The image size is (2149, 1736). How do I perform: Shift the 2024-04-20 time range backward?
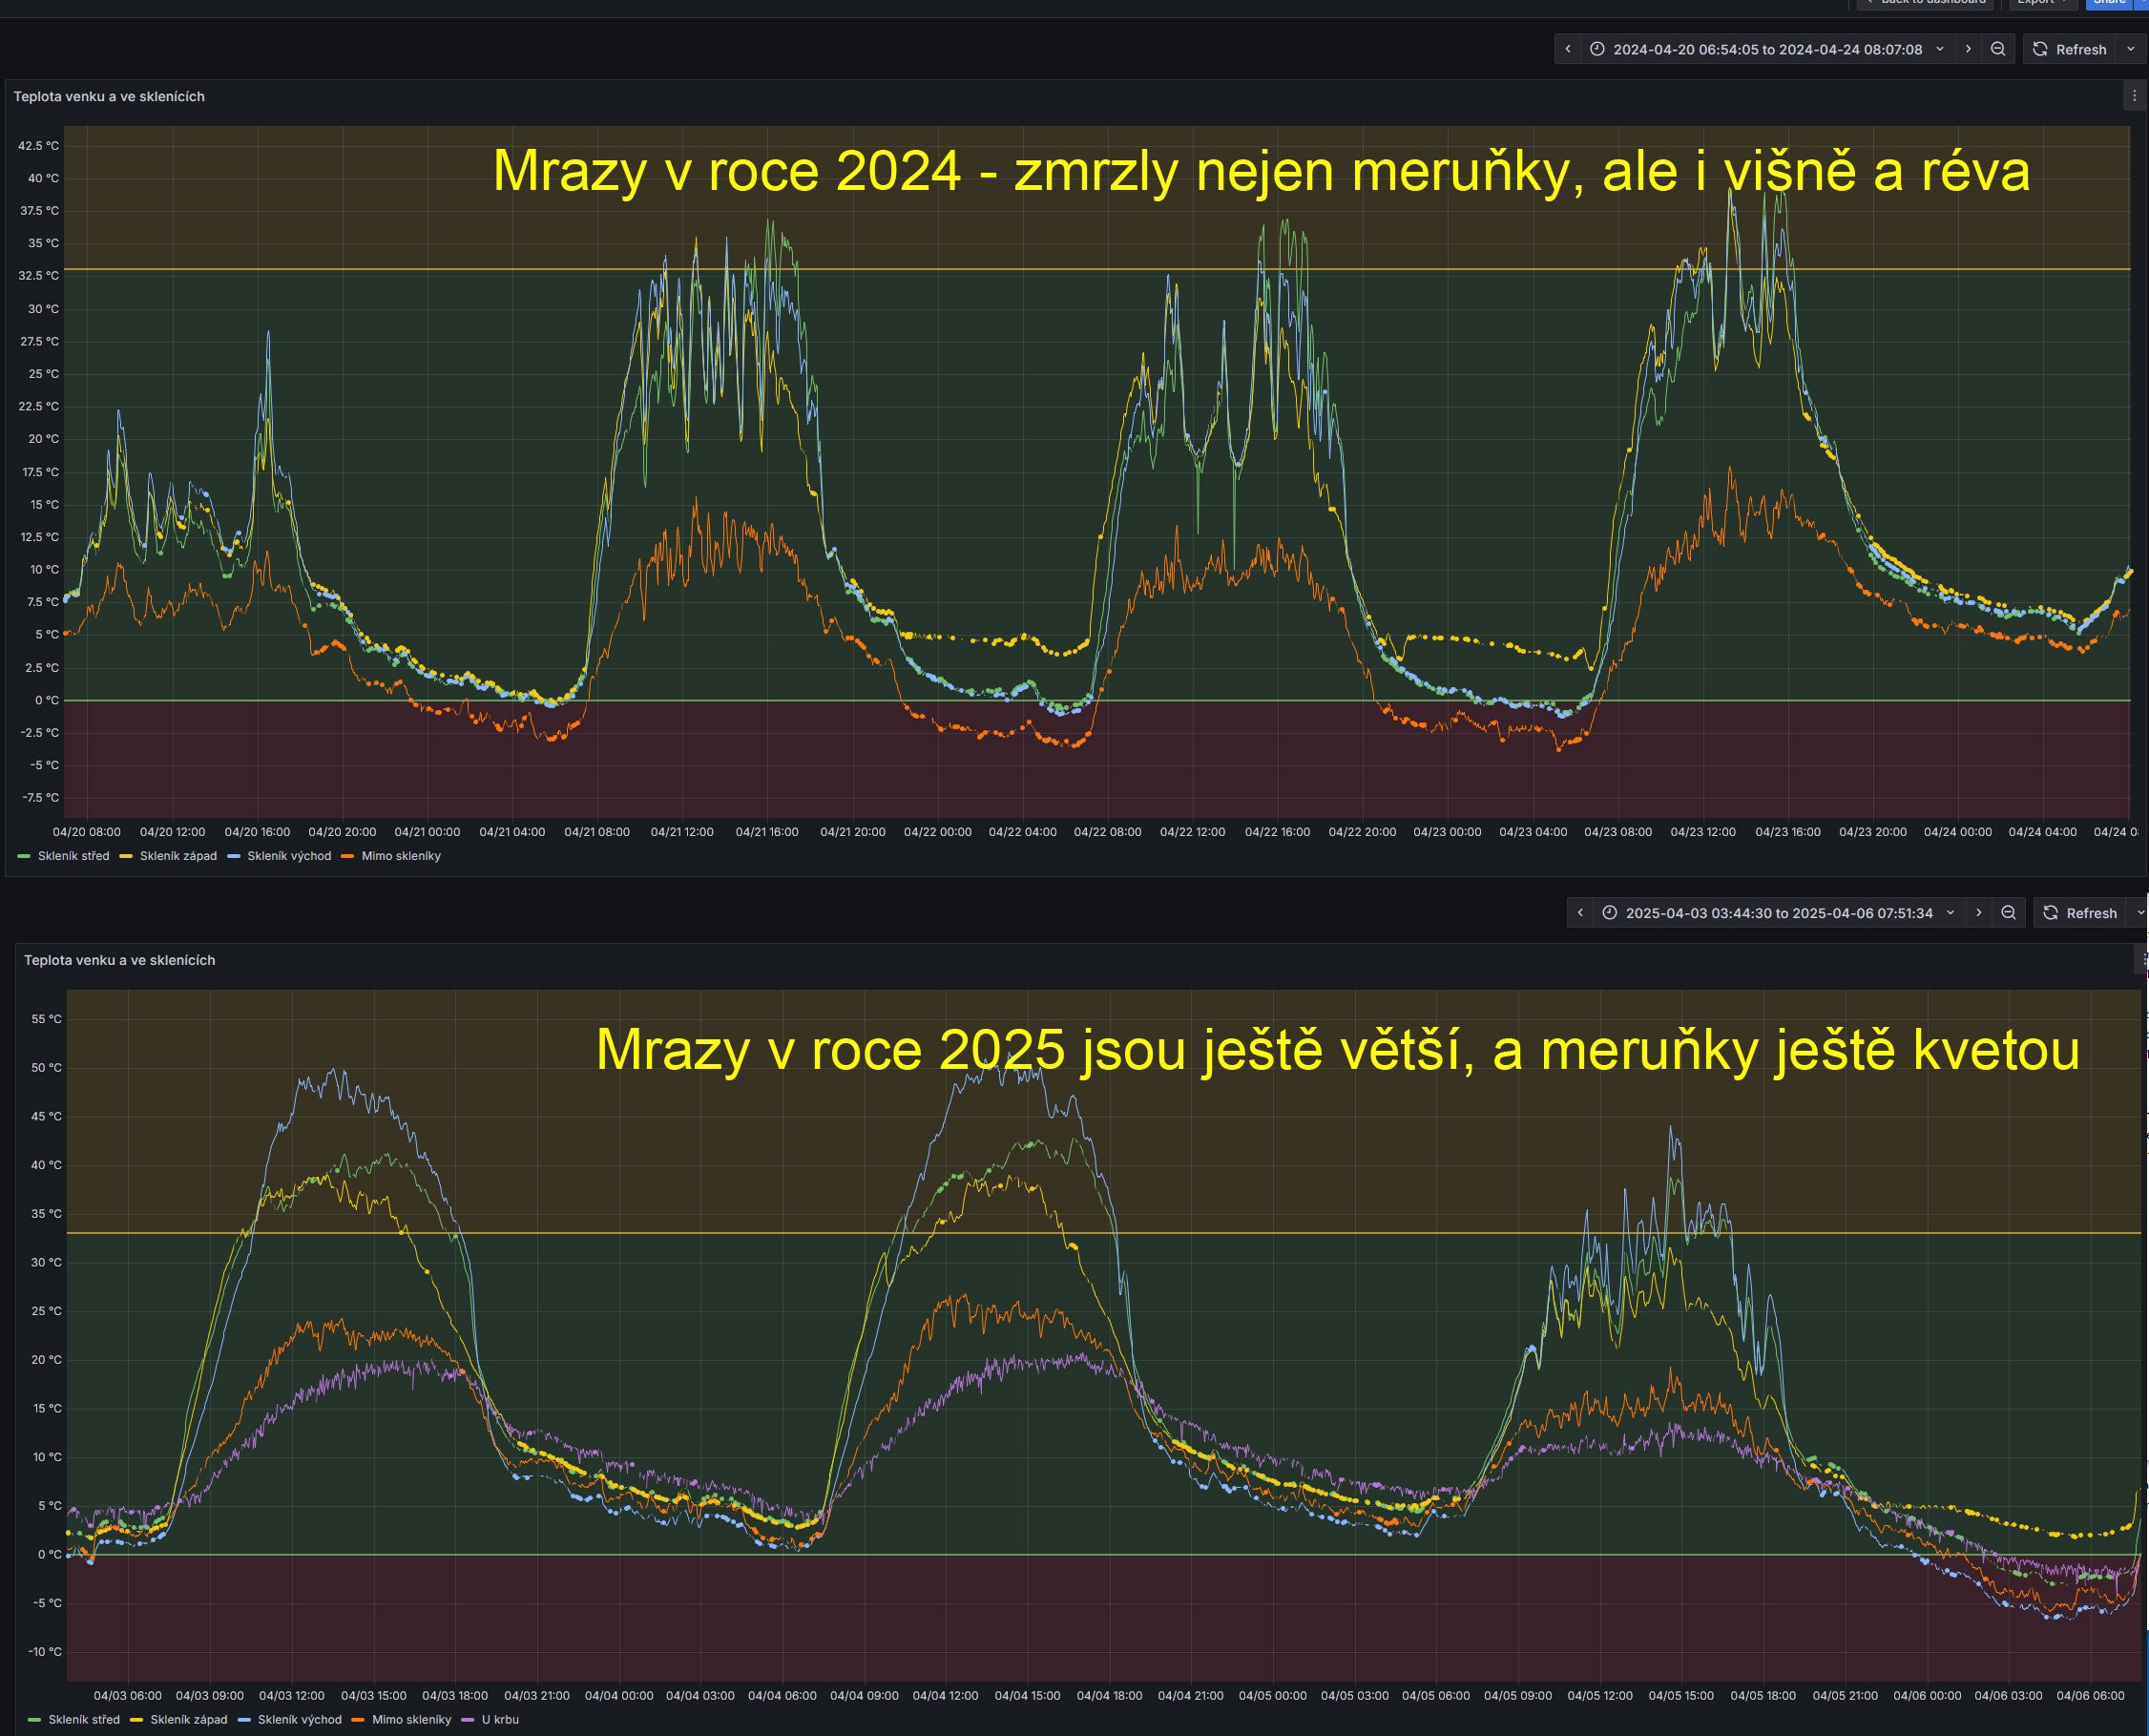[1567, 49]
